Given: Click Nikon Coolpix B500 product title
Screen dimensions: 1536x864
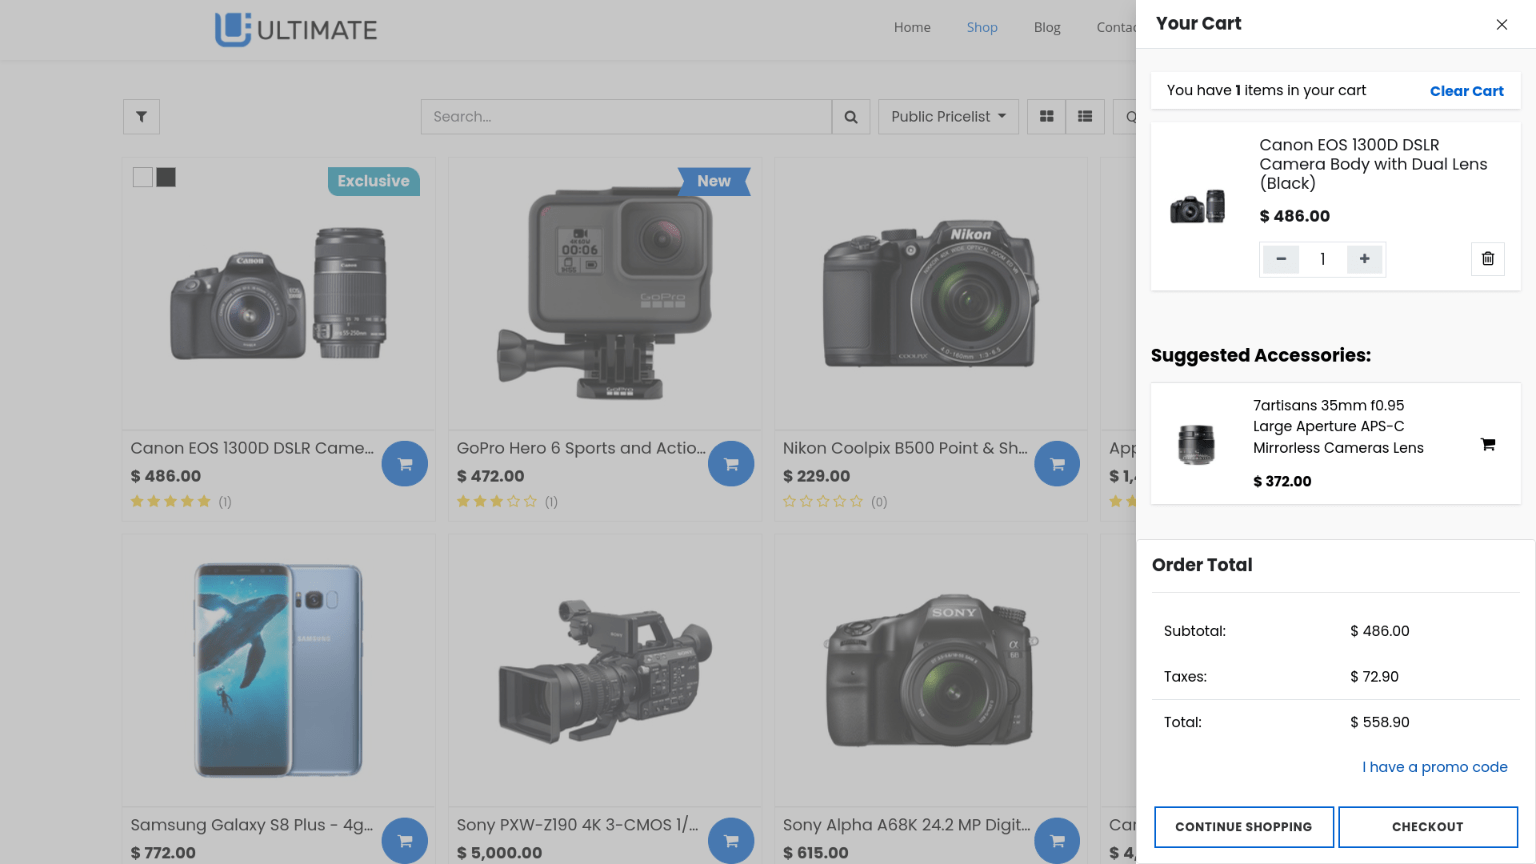Looking at the screenshot, I should click(x=905, y=448).
